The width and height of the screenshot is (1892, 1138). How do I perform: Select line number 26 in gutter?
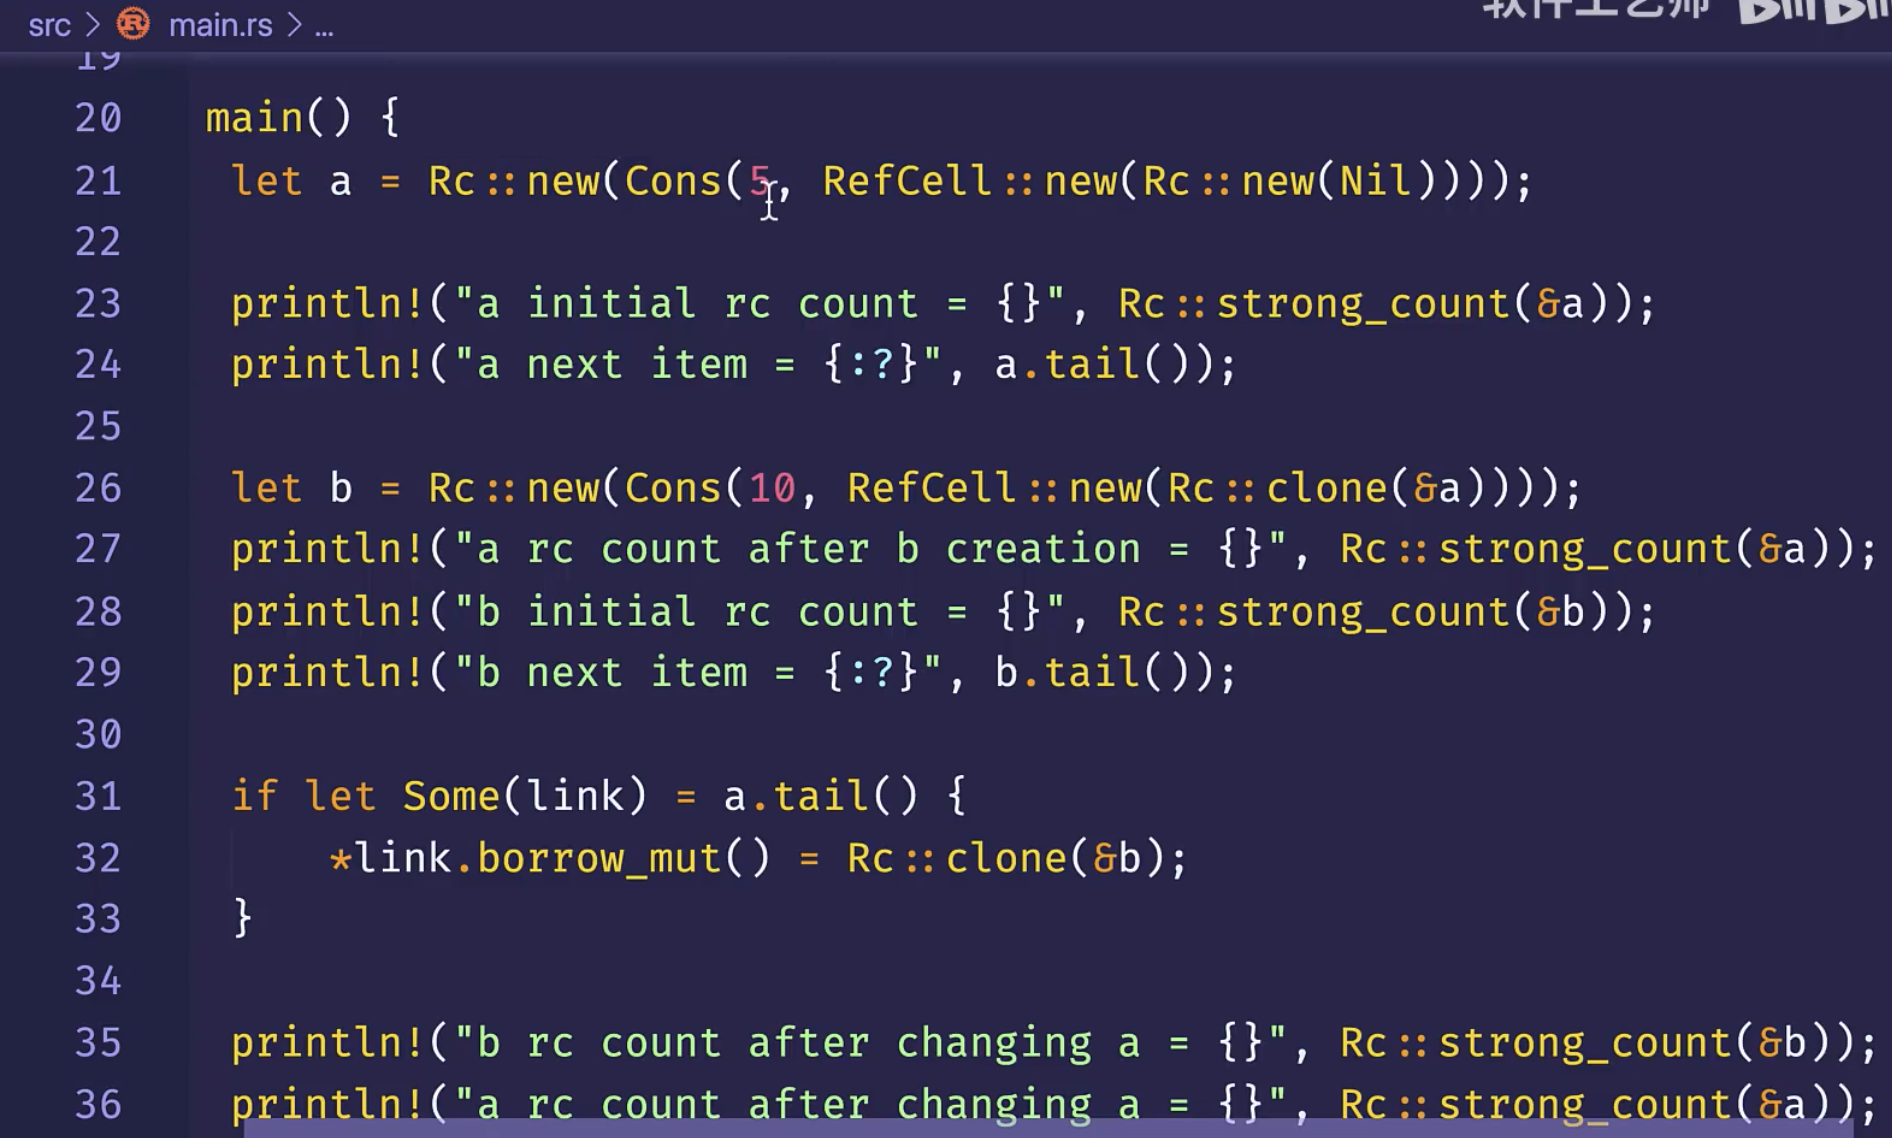98,488
